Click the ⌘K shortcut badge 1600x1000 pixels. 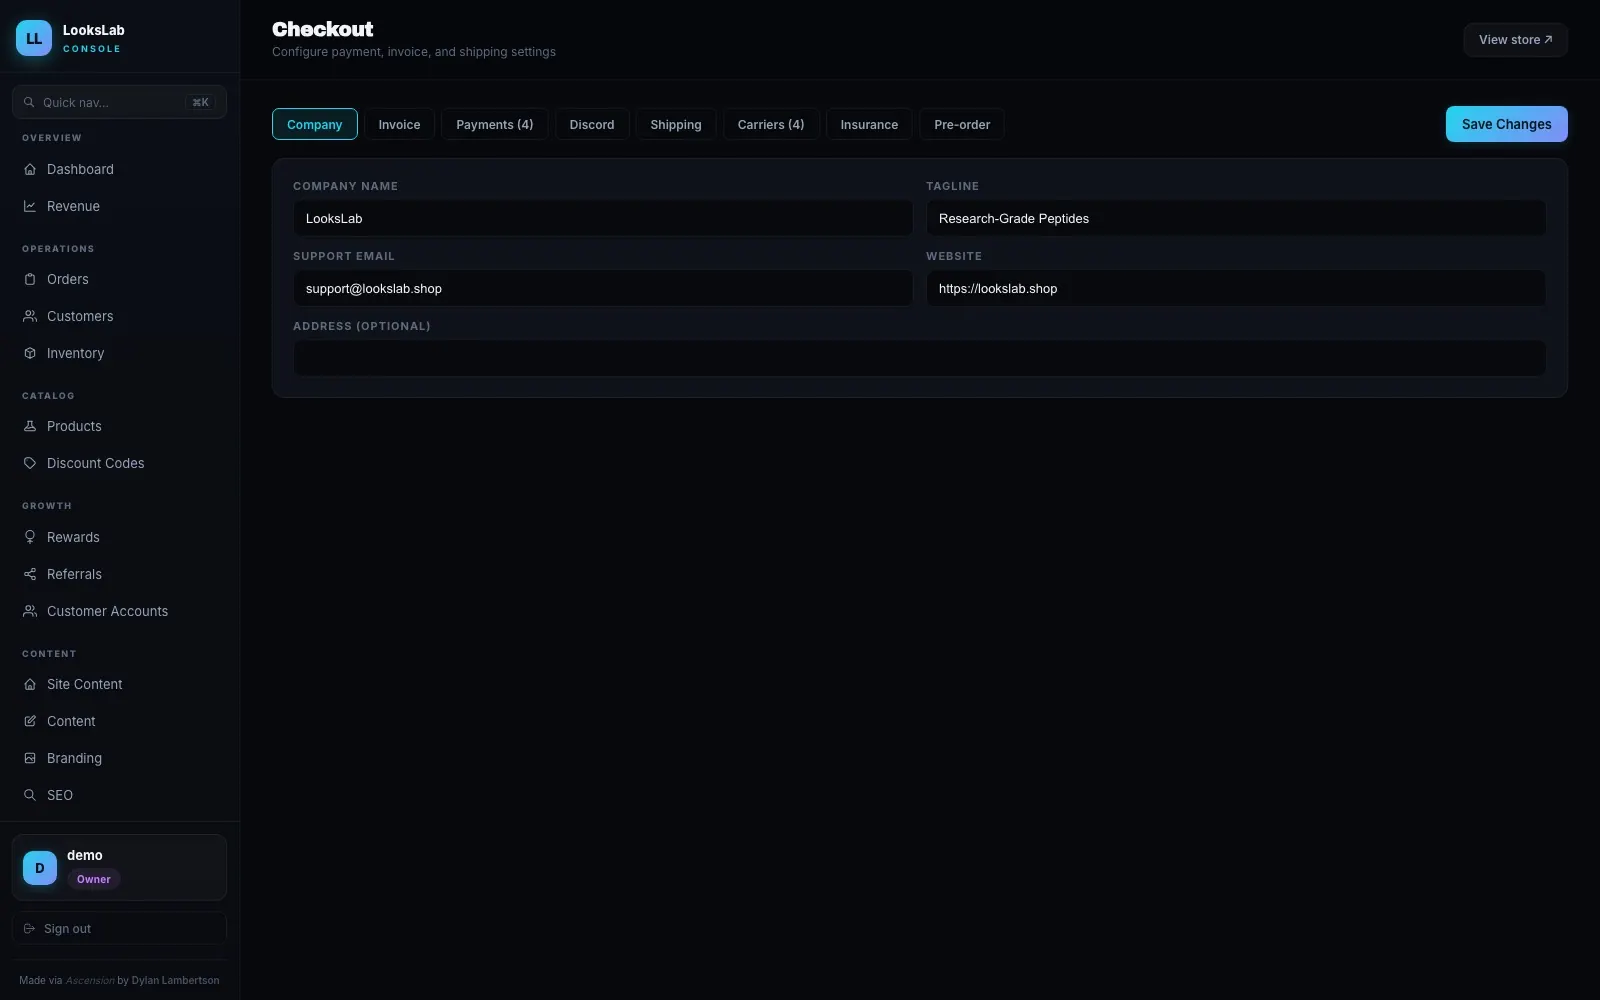point(201,102)
